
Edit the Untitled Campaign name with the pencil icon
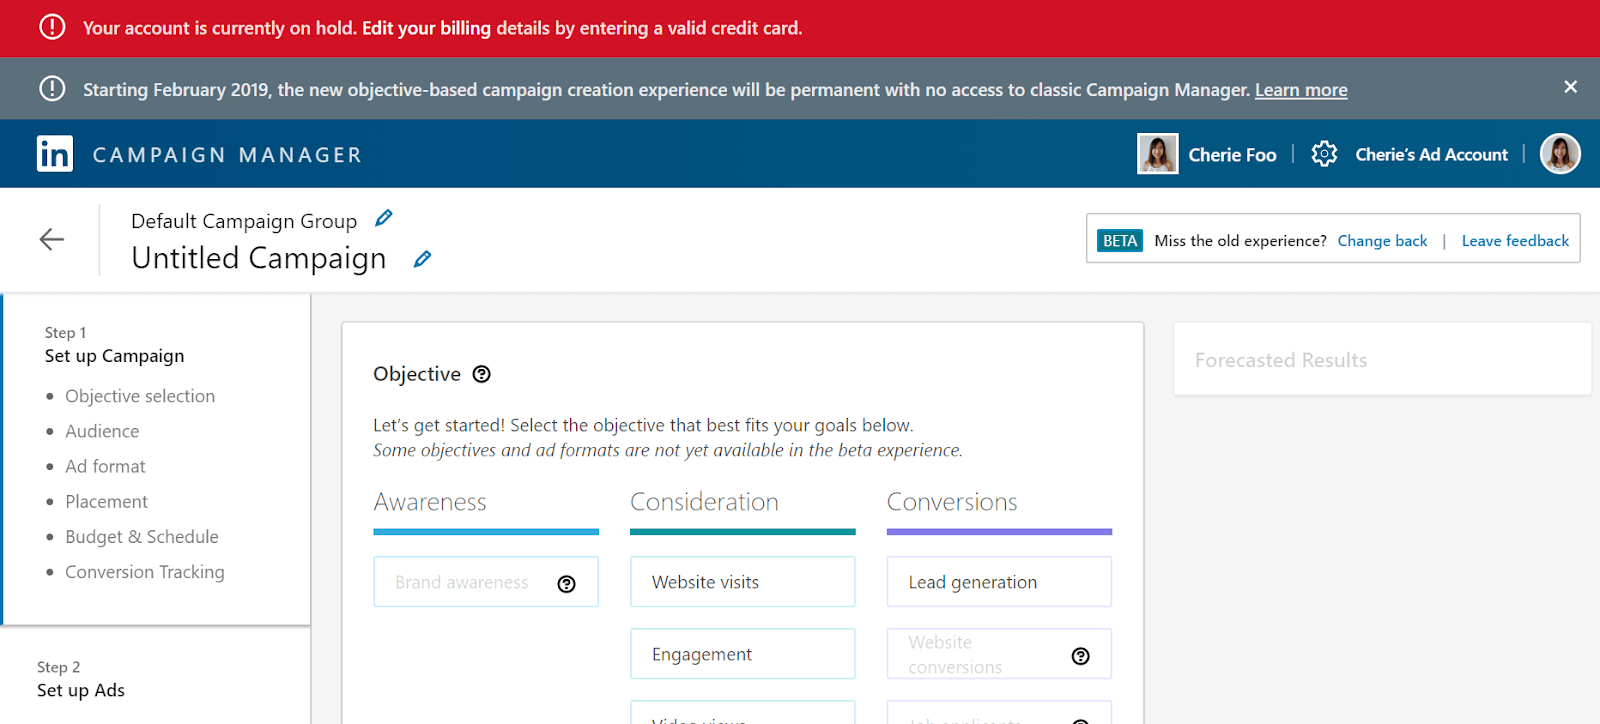click(422, 259)
